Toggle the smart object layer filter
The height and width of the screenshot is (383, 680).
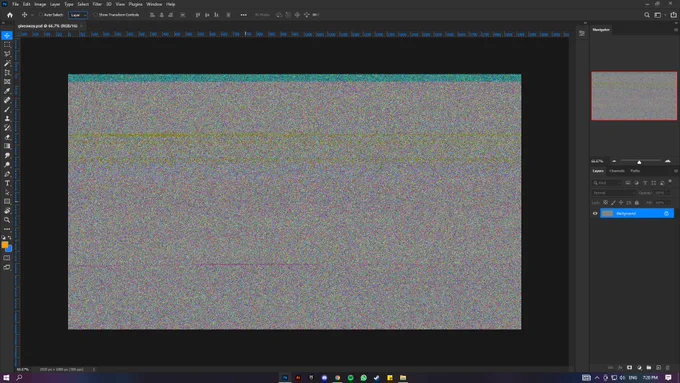(662, 183)
